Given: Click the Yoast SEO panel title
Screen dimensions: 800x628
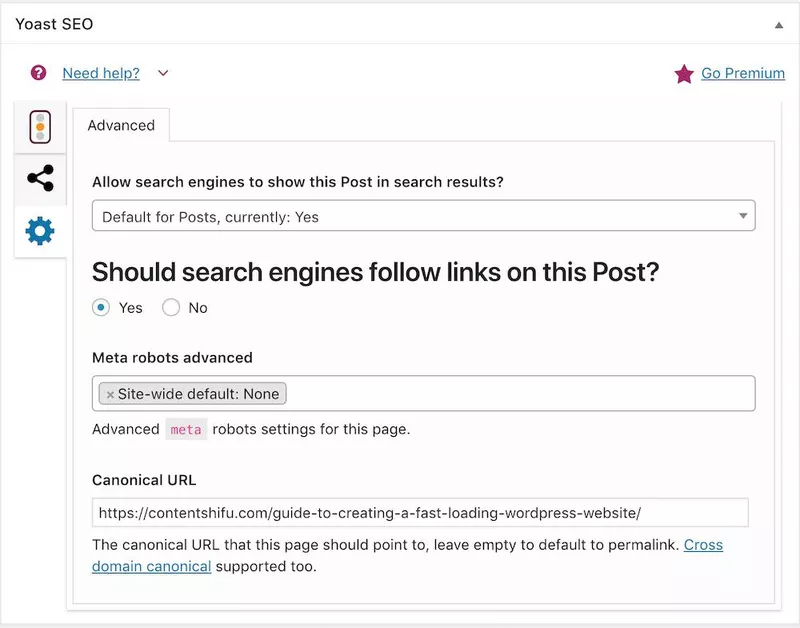Looking at the screenshot, I should (54, 24).
